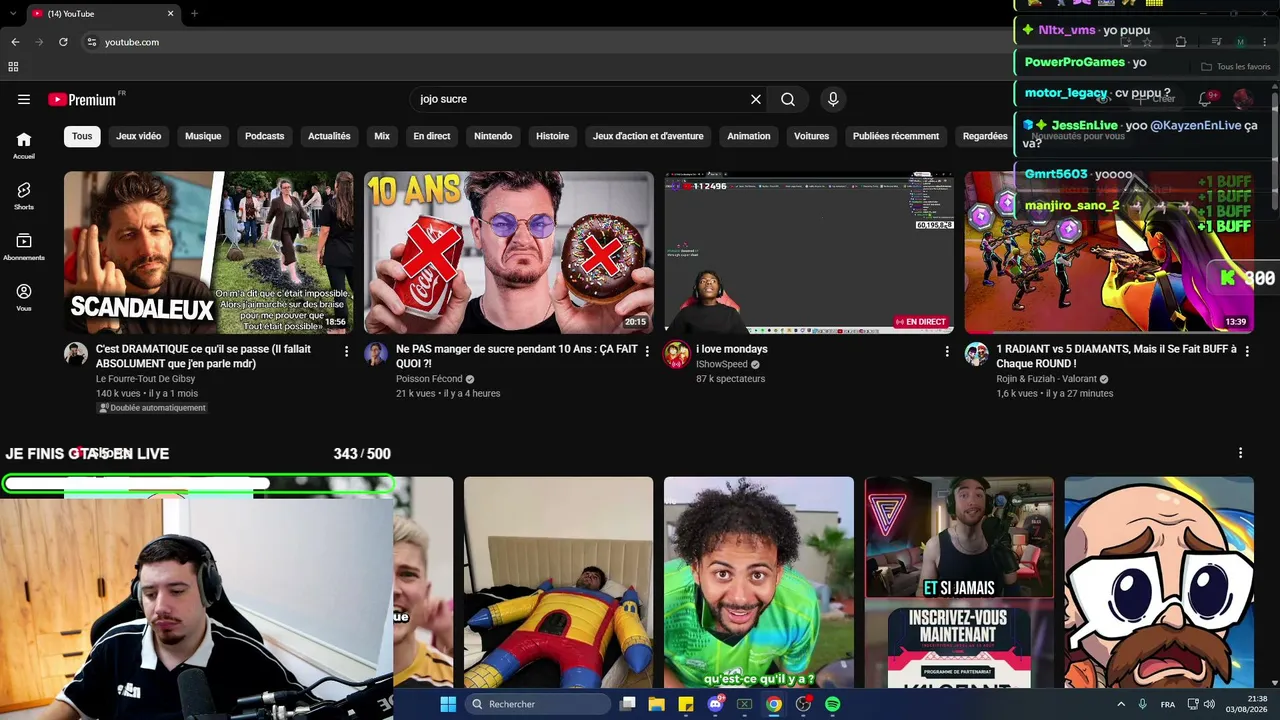Open 'C'est DRAMATIQUE ce qu'il se passe' video title
Image resolution: width=1280 pixels, height=720 pixels.
tap(203, 356)
